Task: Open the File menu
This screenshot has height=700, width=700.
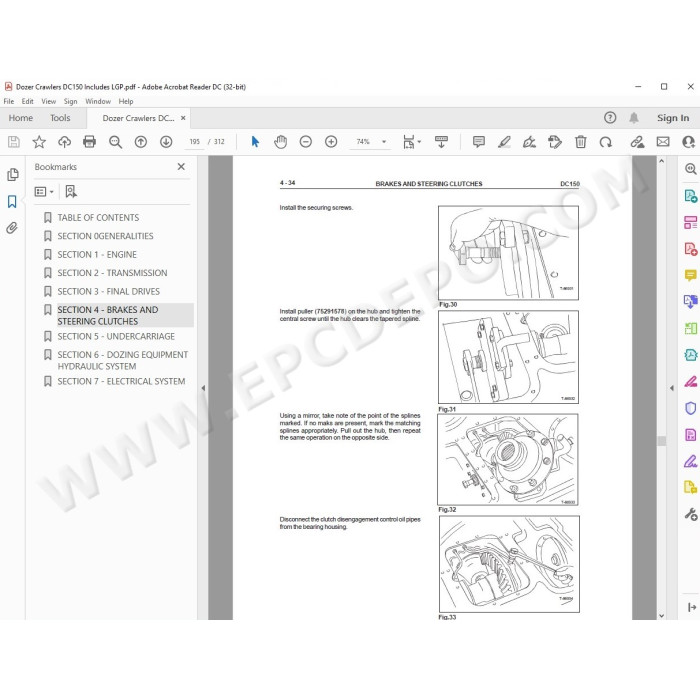Action: tap(8, 101)
